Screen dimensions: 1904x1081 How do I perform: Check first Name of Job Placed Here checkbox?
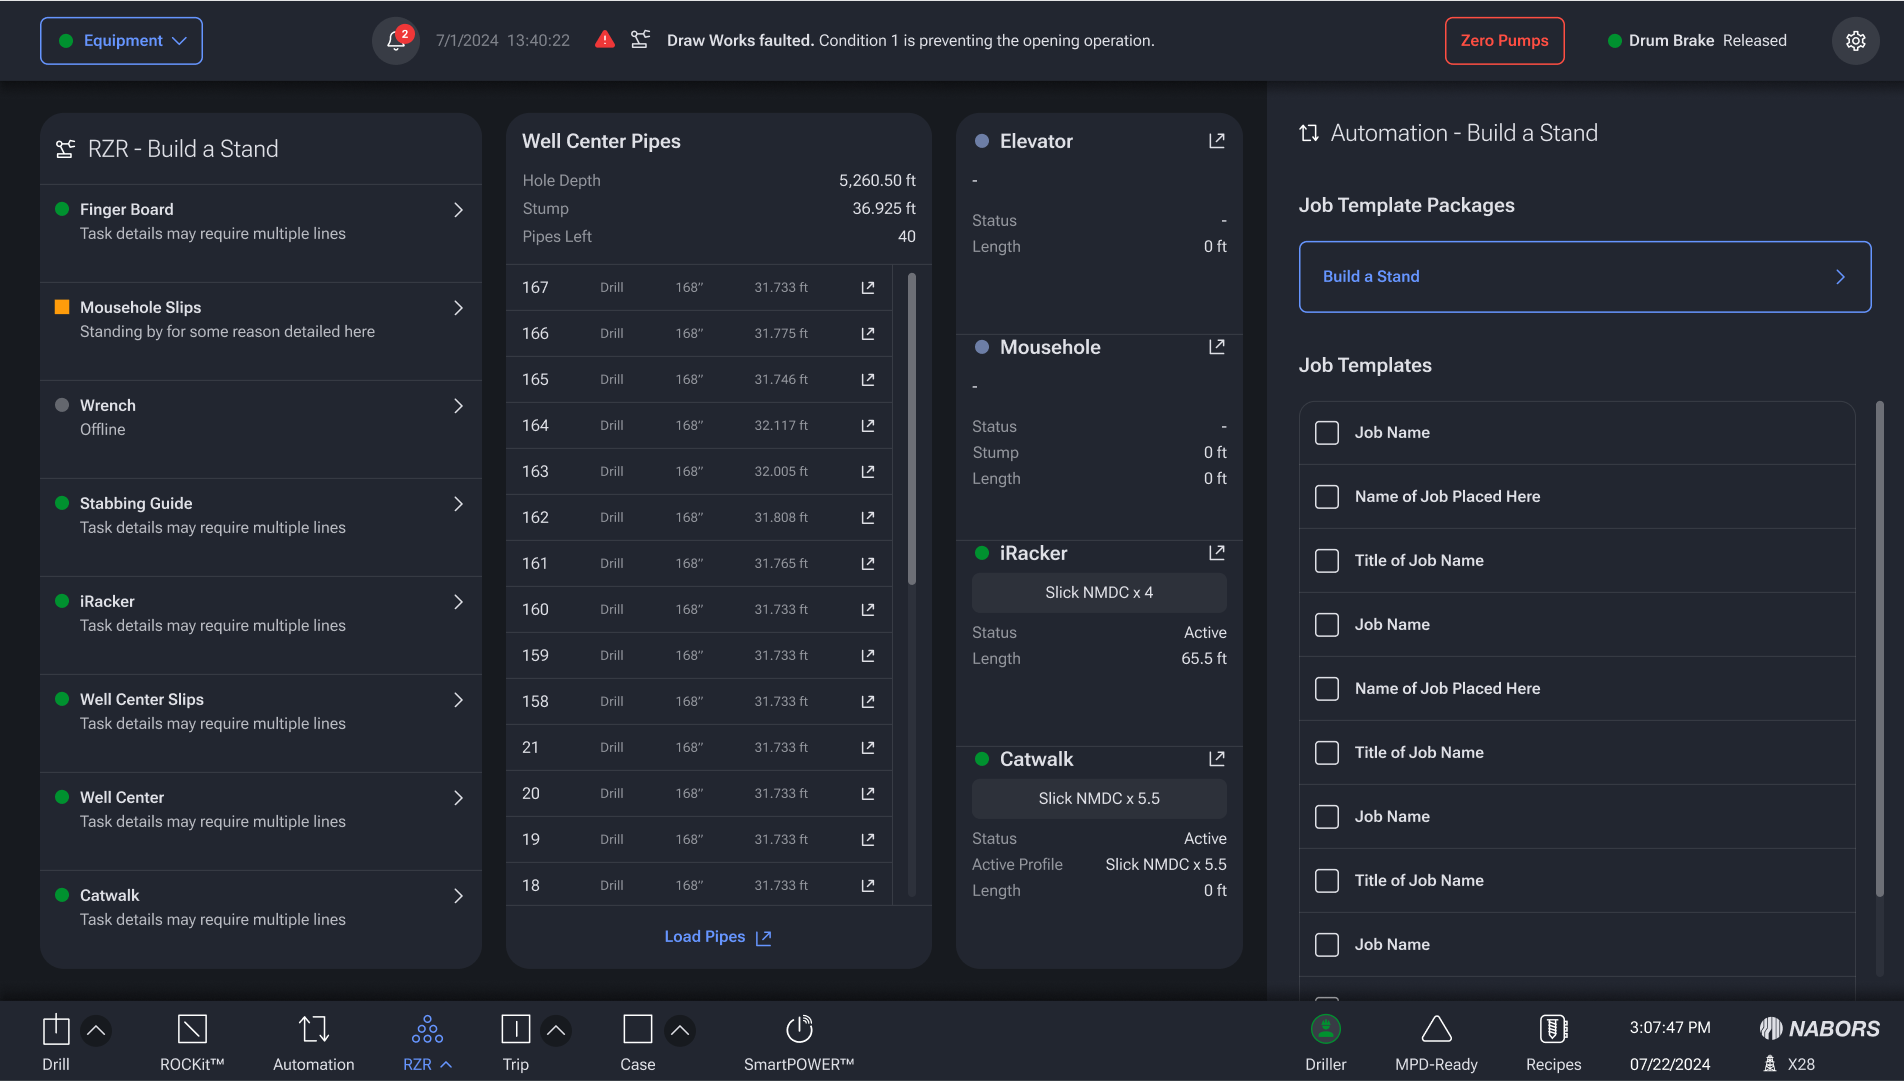[x=1327, y=497]
